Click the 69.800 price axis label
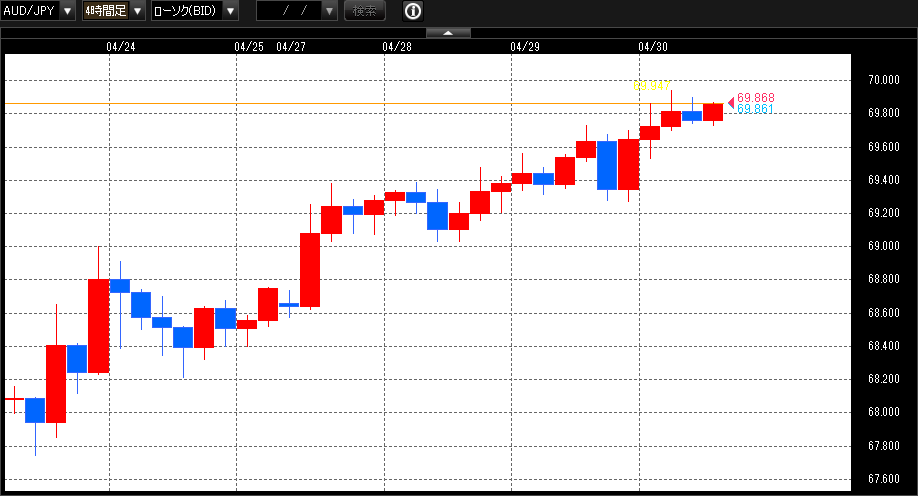The height and width of the screenshot is (496, 918). point(884,112)
